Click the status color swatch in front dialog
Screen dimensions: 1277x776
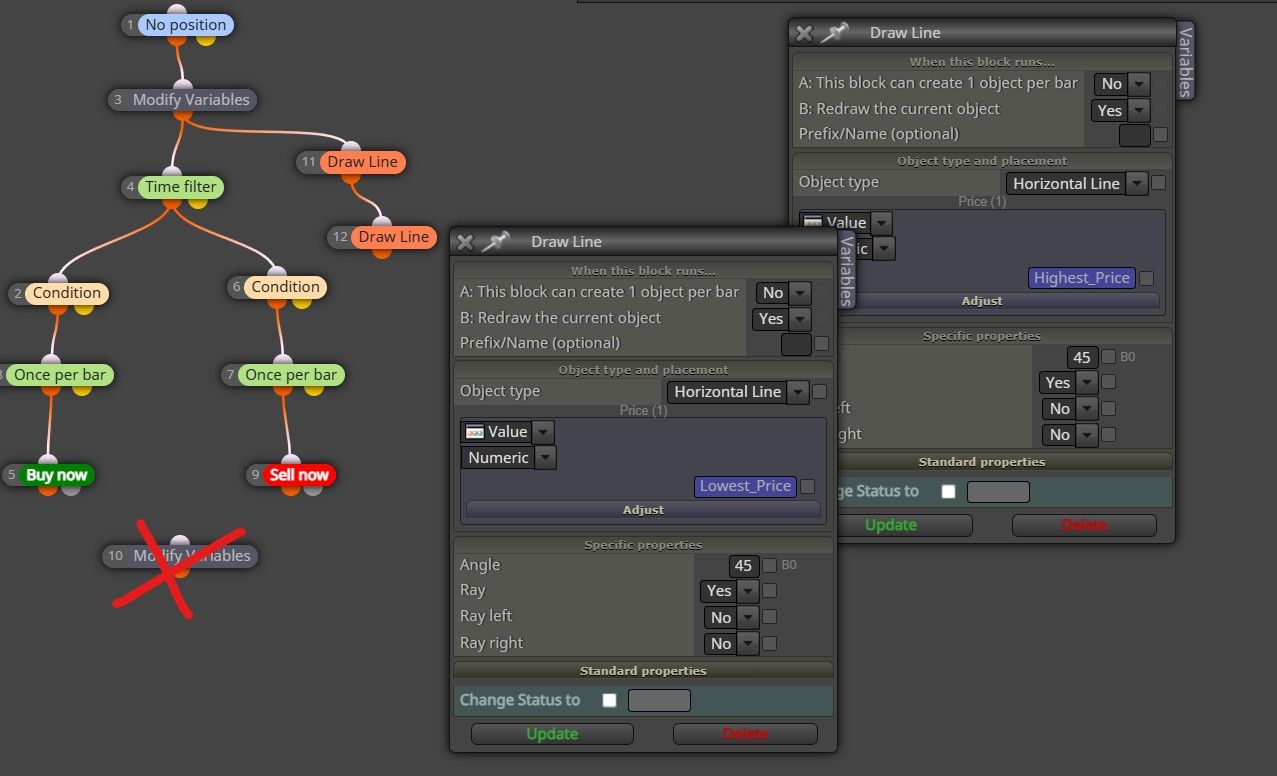click(x=659, y=700)
